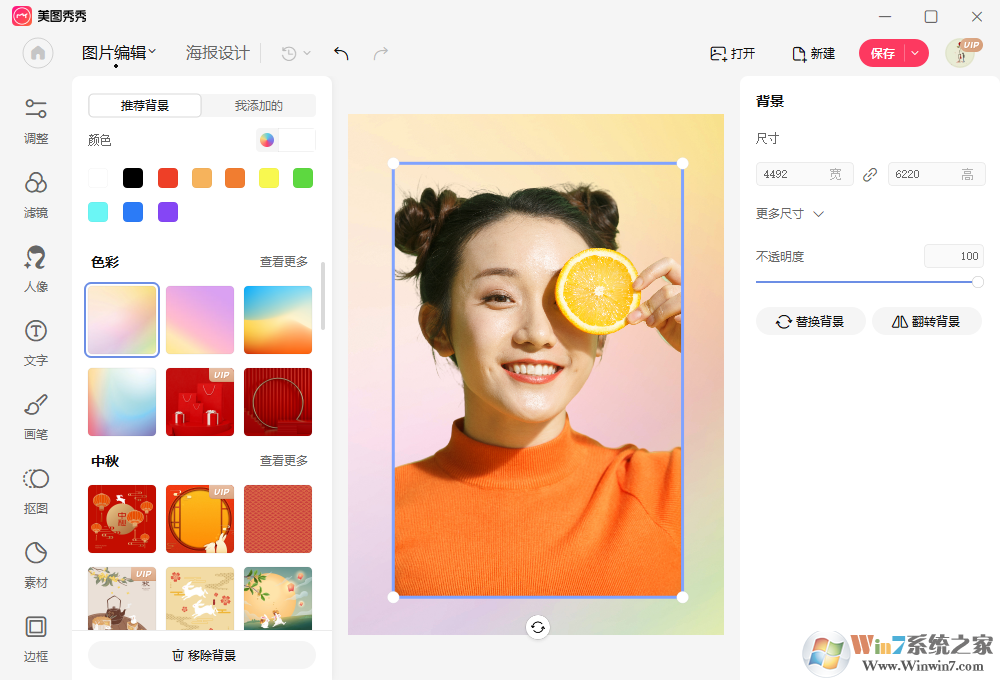Image resolution: width=1000 pixels, height=680 pixels.
Task: Select the red lantern 中秋 background
Action: point(122,519)
